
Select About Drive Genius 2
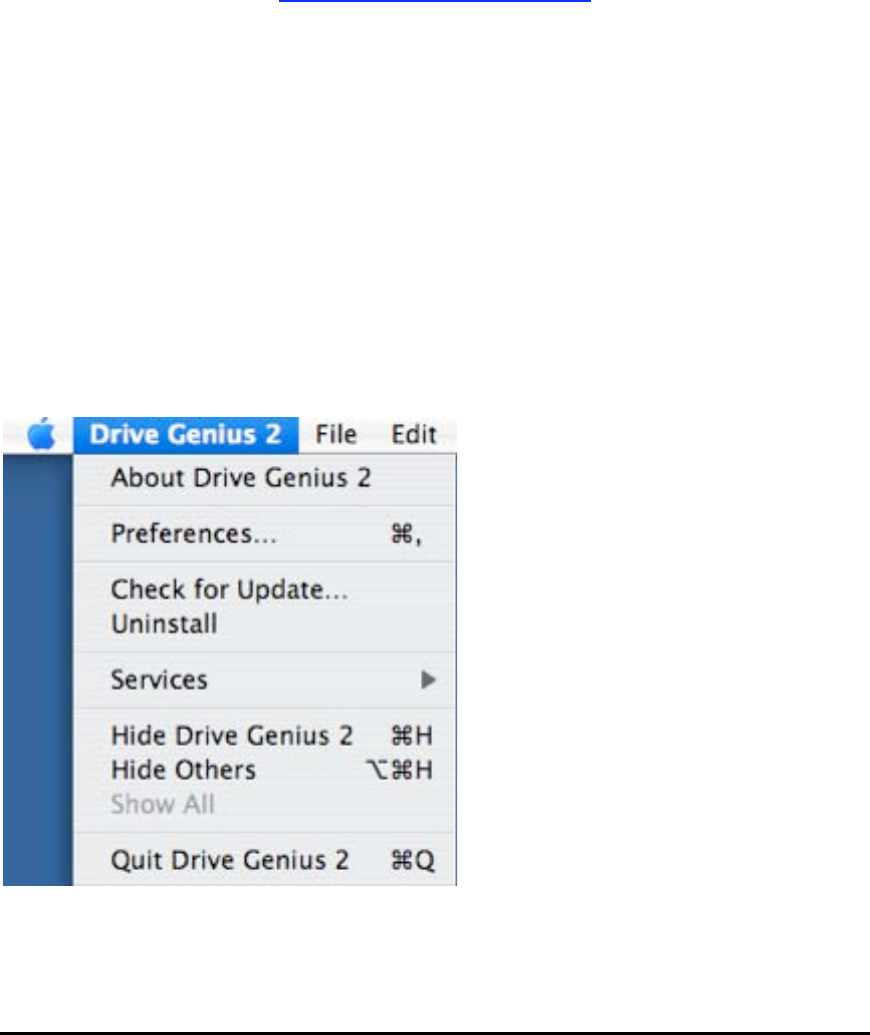click(x=240, y=478)
